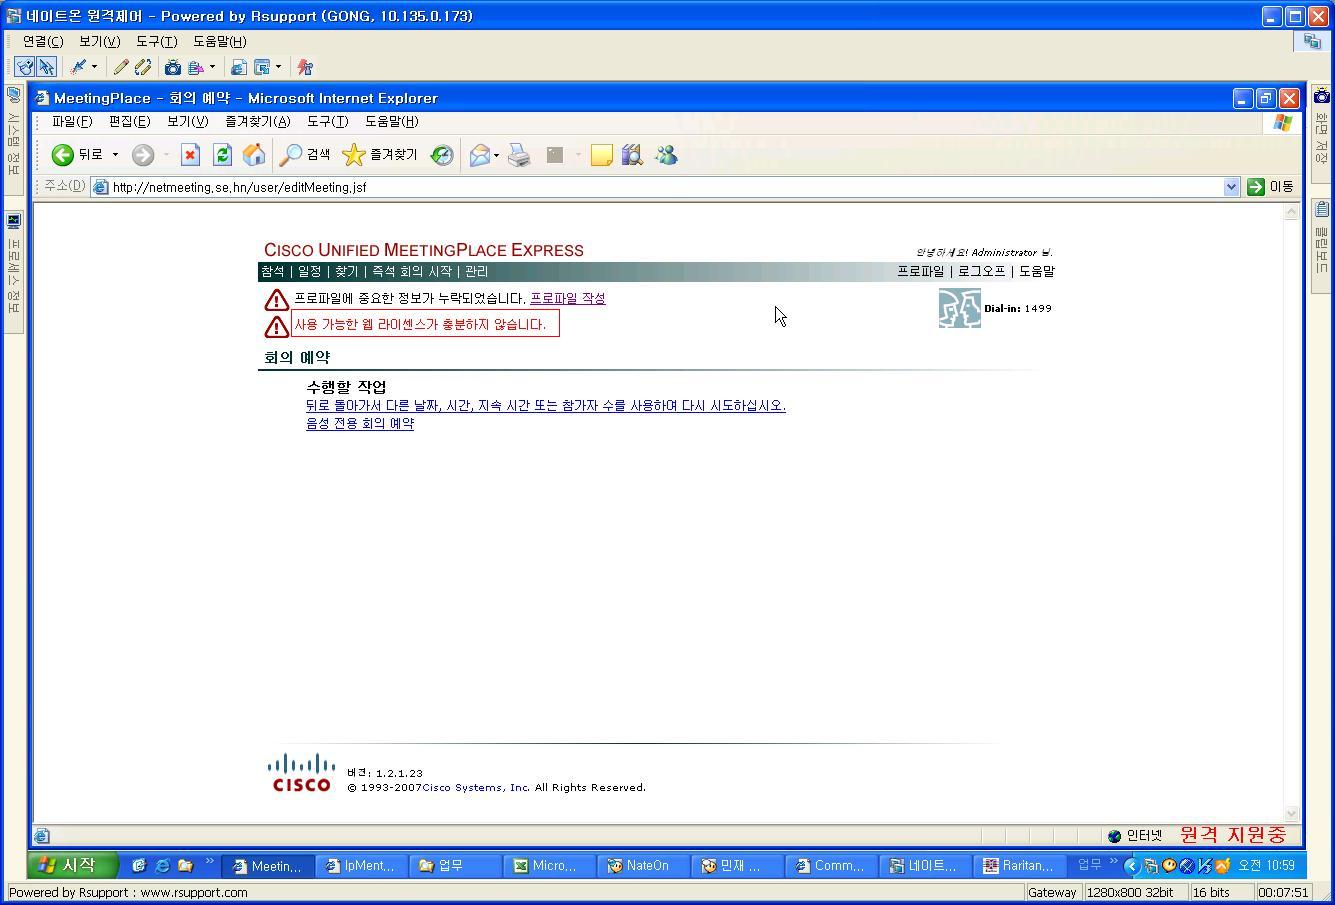Open the 도구(T) menu in remote control window
1335x905 pixels.
pyautogui.click(x=156, y=41)
